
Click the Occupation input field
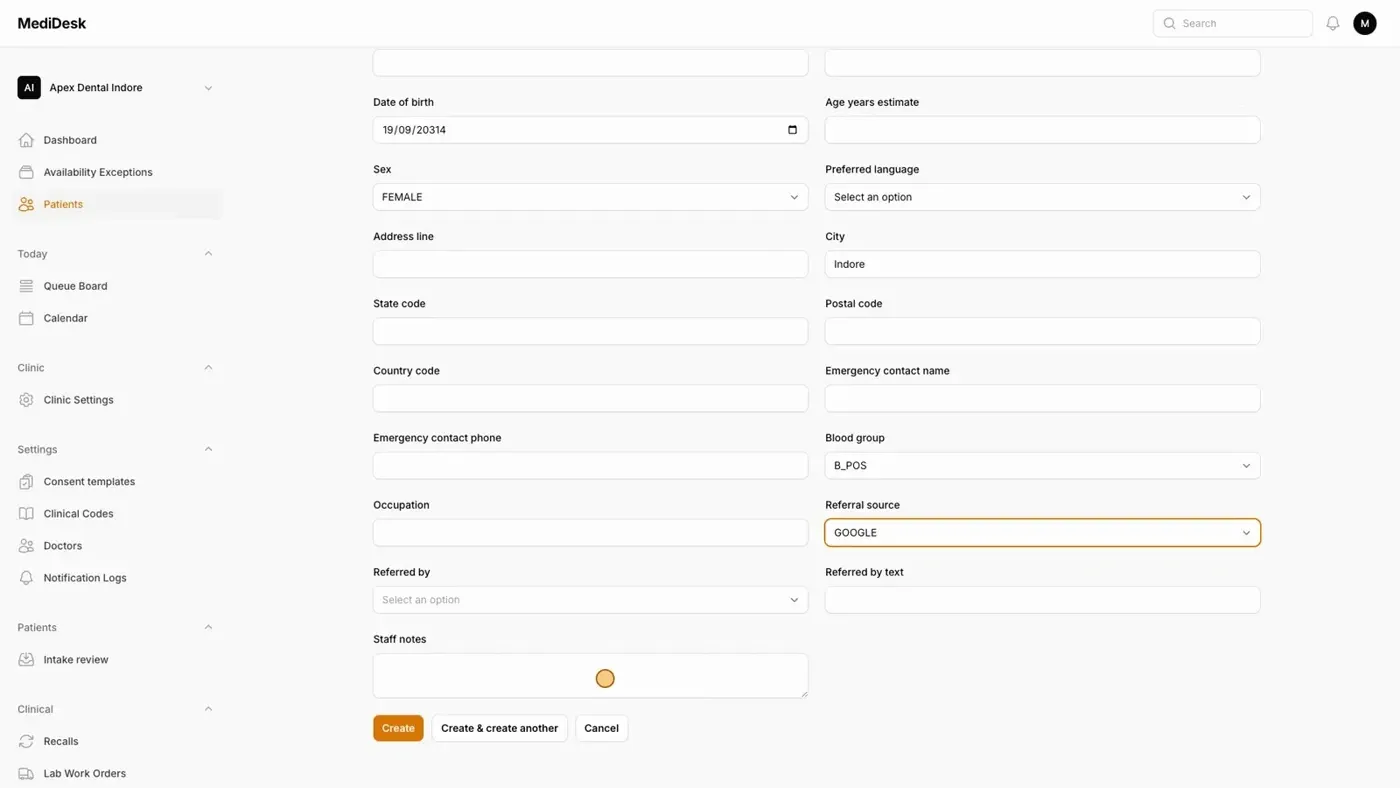point(590,533)
